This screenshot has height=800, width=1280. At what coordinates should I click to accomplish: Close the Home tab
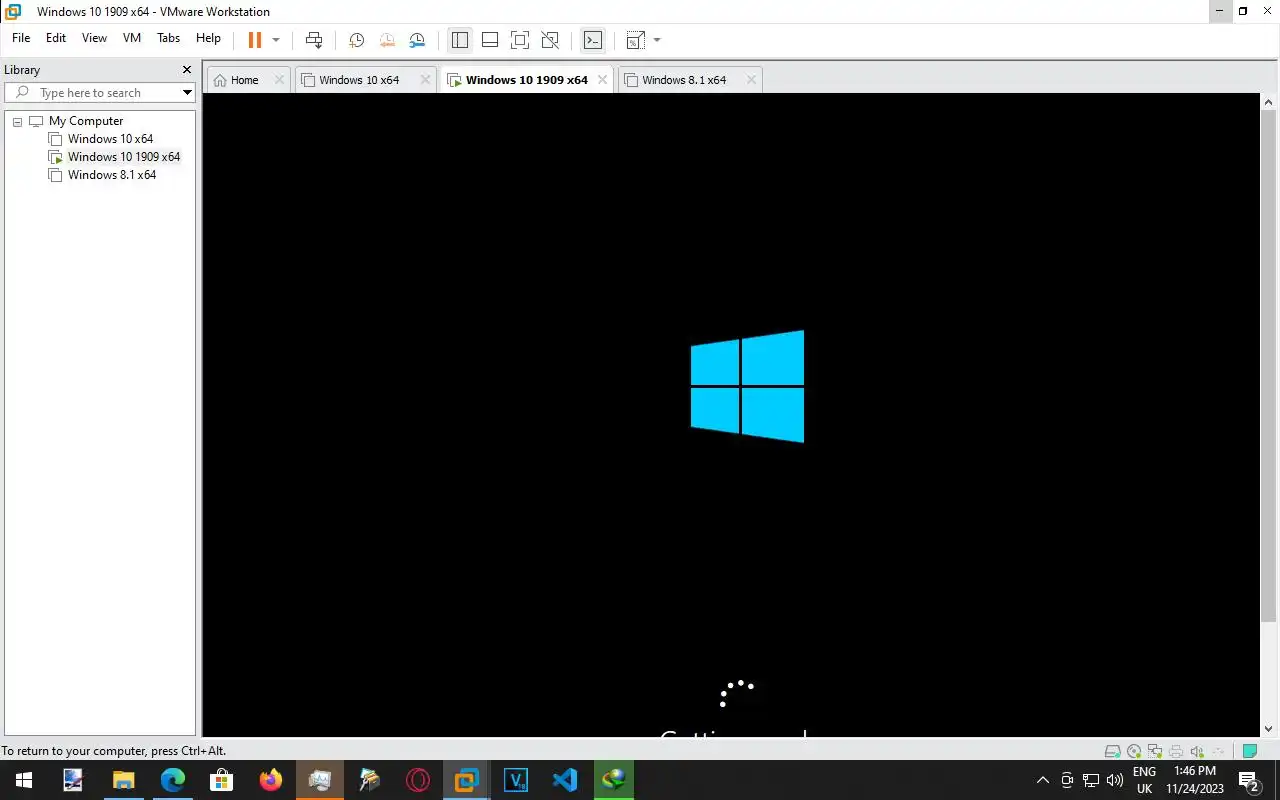pos(279,80)
